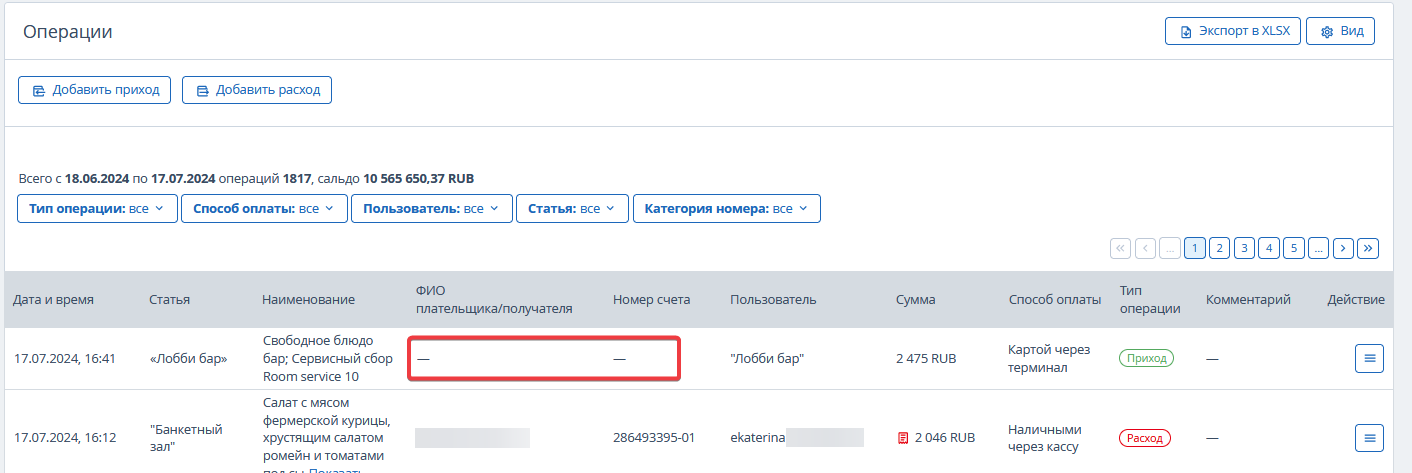Image resolution: width=1412 pixels, height=473 pixels.
Task: Click the Наименование column header
Action: click(308, 300)
